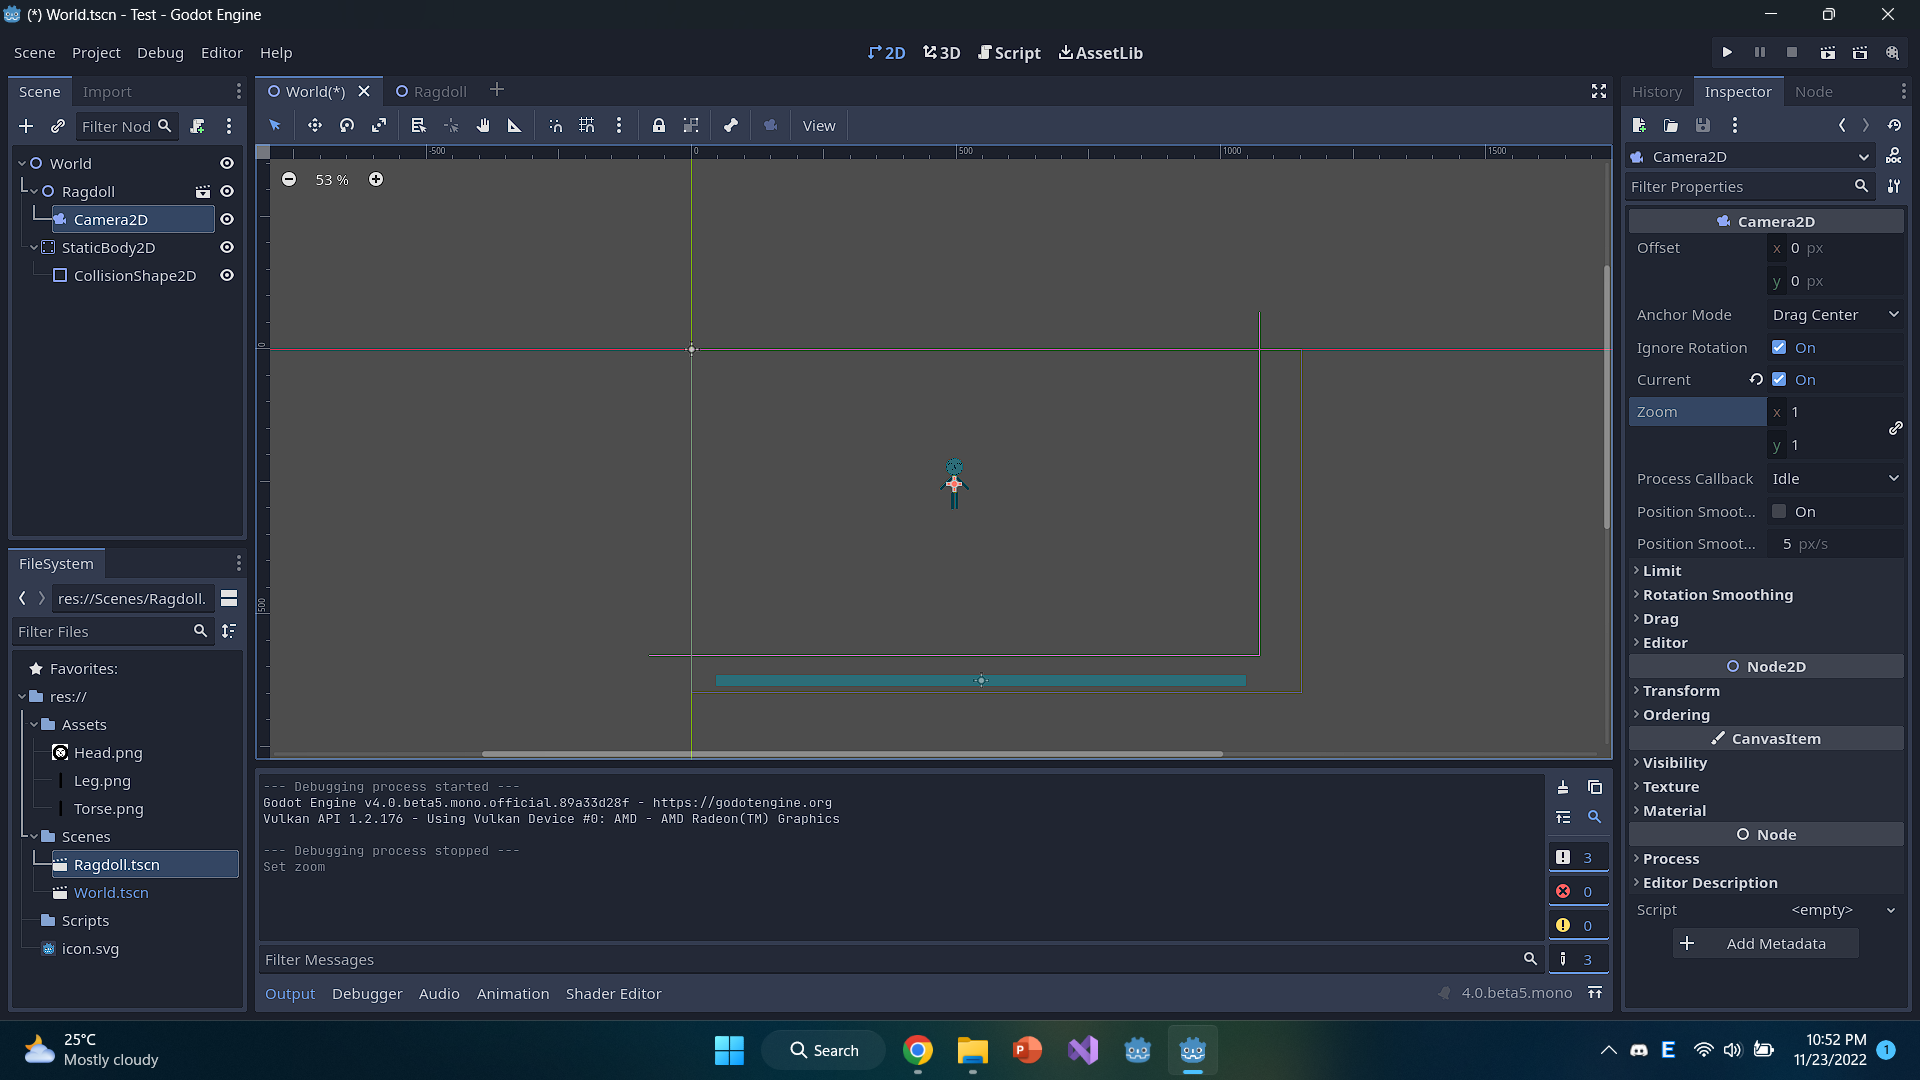
Task: Select the Rotate mode tool
Action: pos(347,126)
